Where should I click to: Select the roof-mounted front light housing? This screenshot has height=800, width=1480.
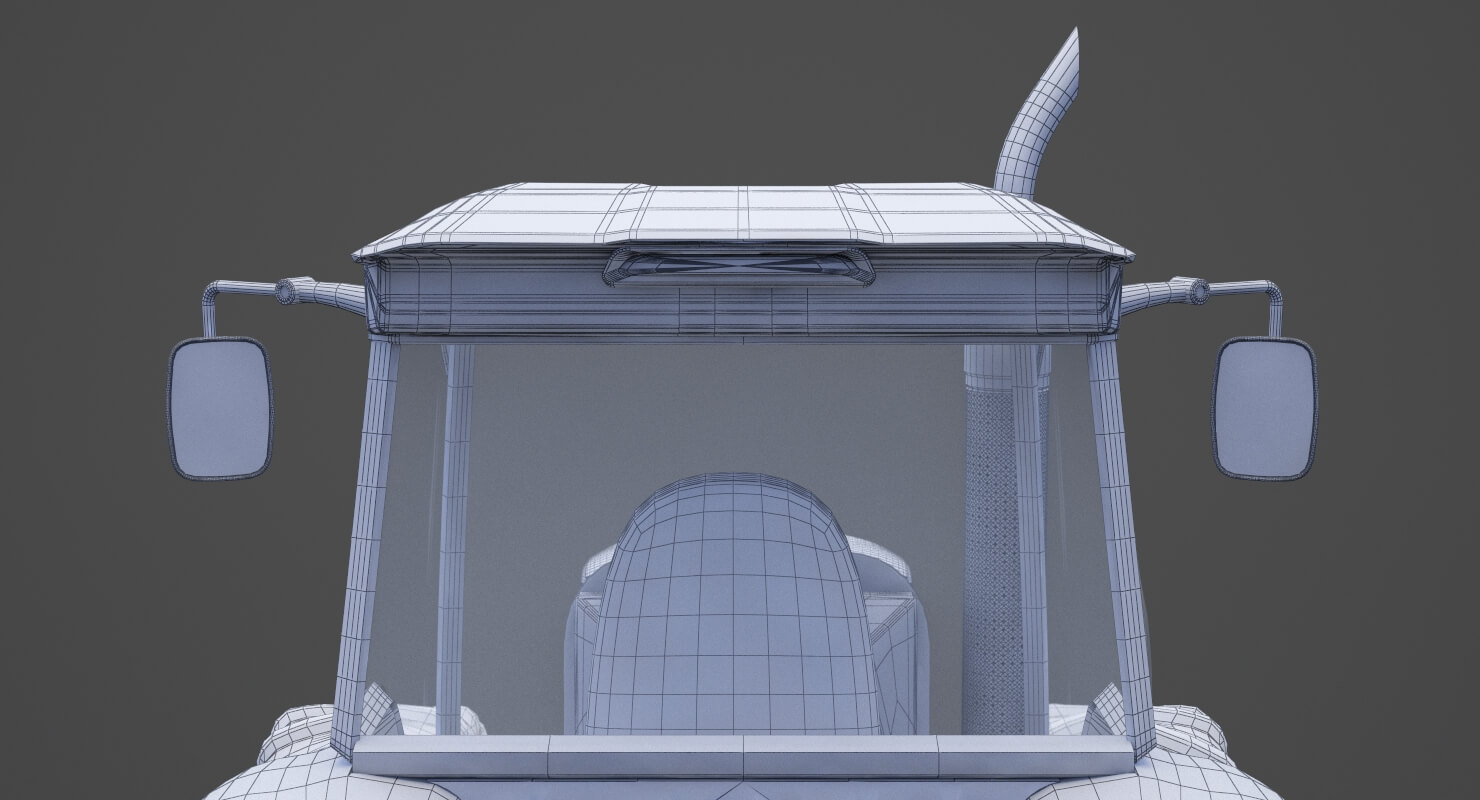point(738,266)
